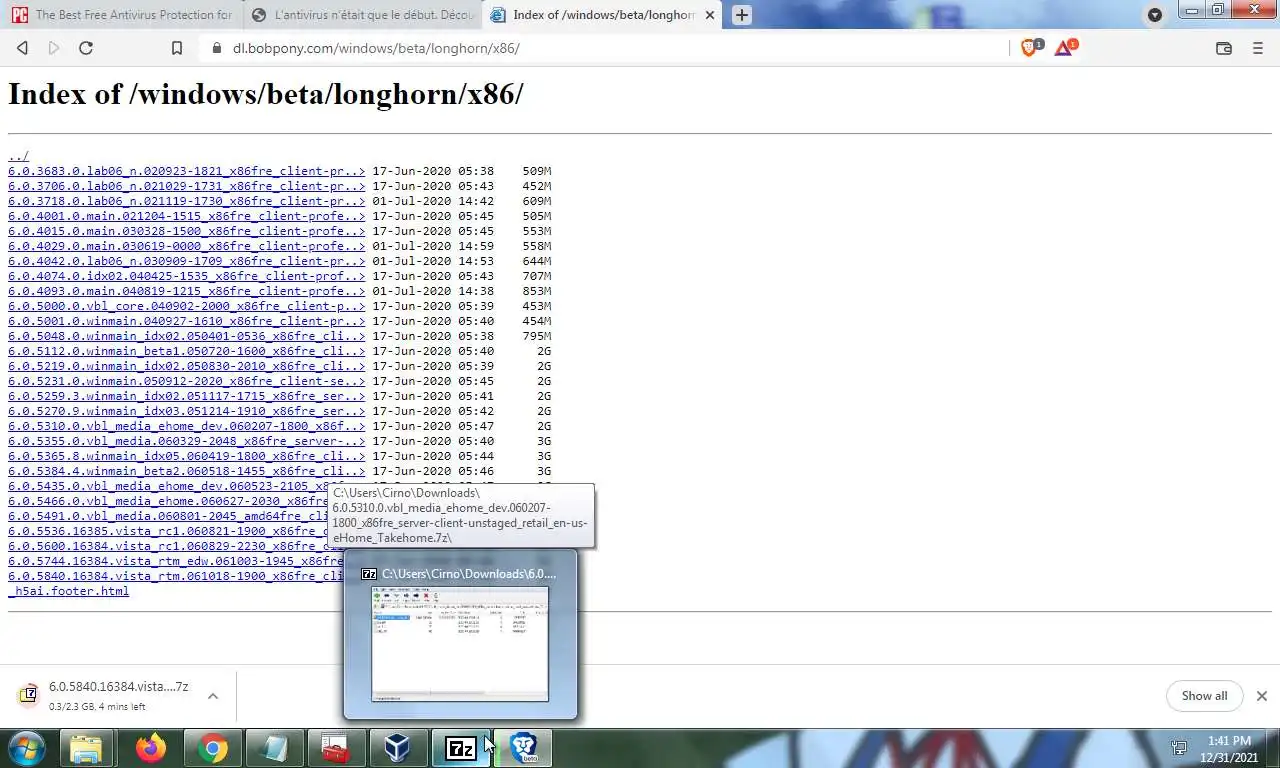Viewport: 1280px width, 768px height.
Task: Download build 6.0.4074.0 idx02 file
Action: [x=187, y=276]
